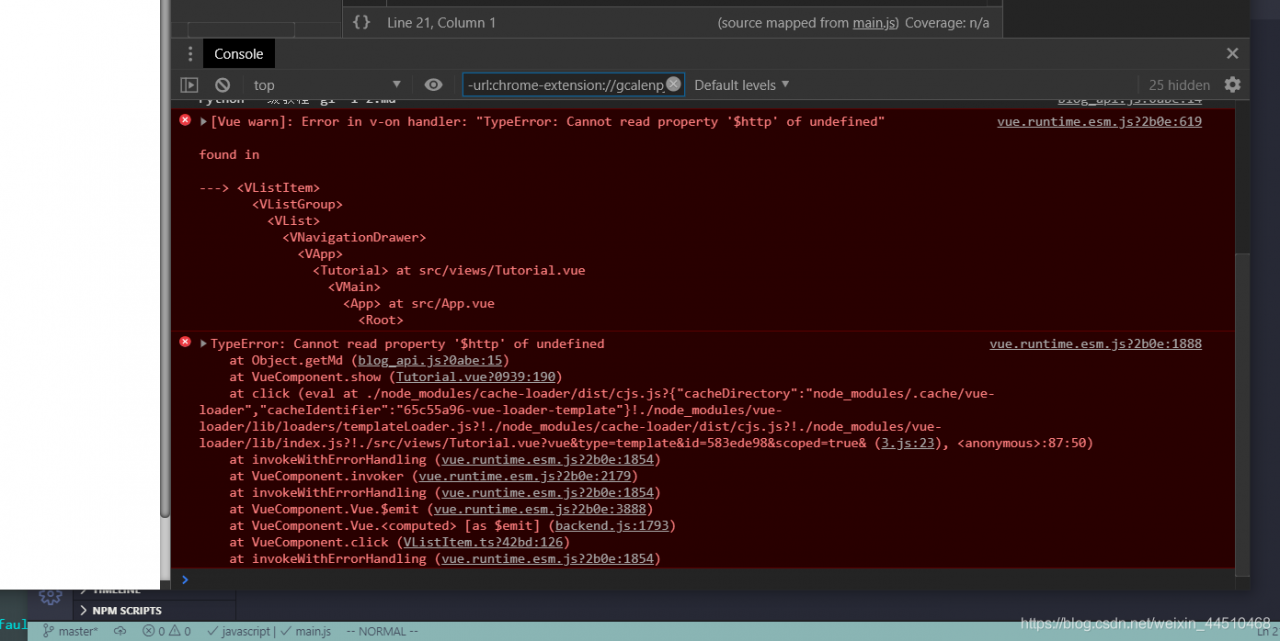Close the Console drawer
The width and height of the screenshot is (1280, 641).
pos(1232,54)
